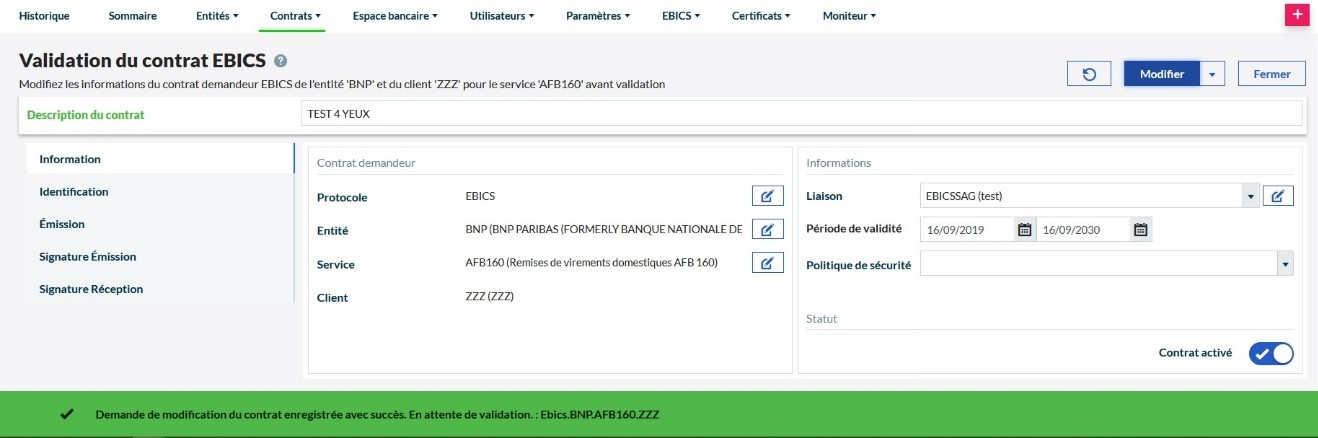Screen dimensions: 1318x438
Task: Click the edit icon next to Protocole
Action: click(x=767, y=197)
